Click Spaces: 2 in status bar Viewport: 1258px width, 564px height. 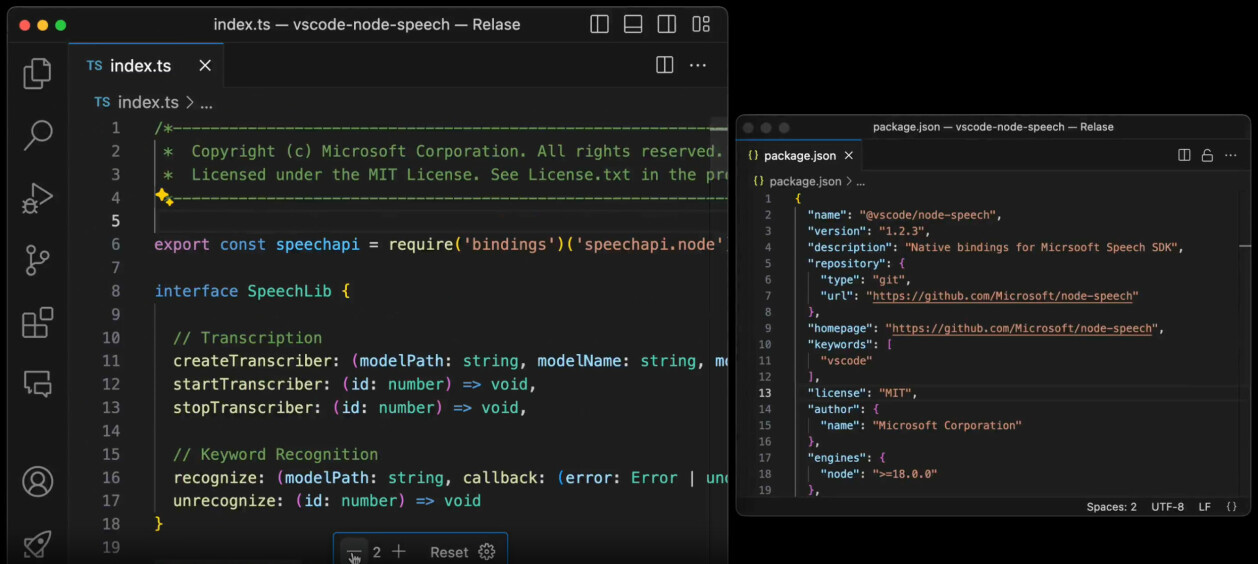tap(1111, 507)
